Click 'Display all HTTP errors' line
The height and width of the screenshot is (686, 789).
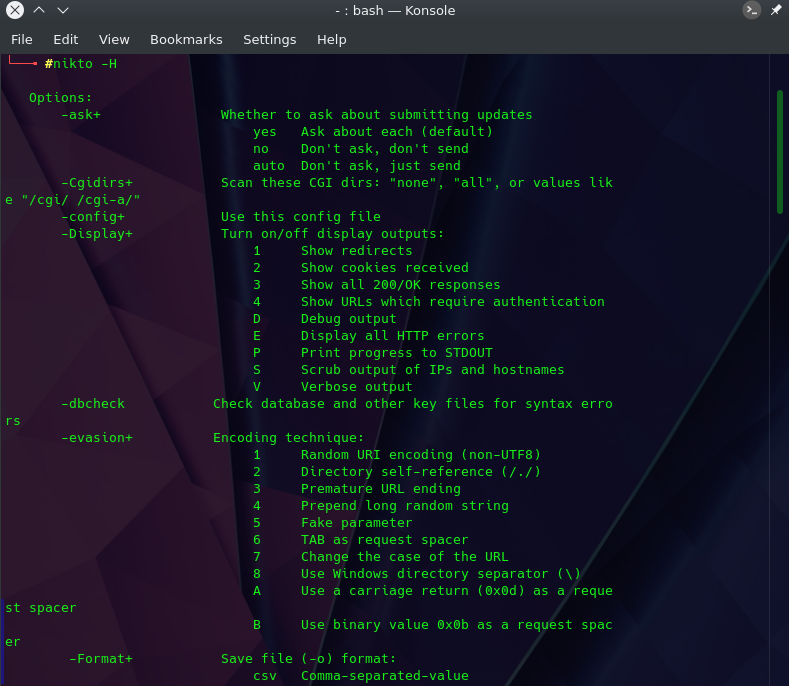click(x=392, y=336)
